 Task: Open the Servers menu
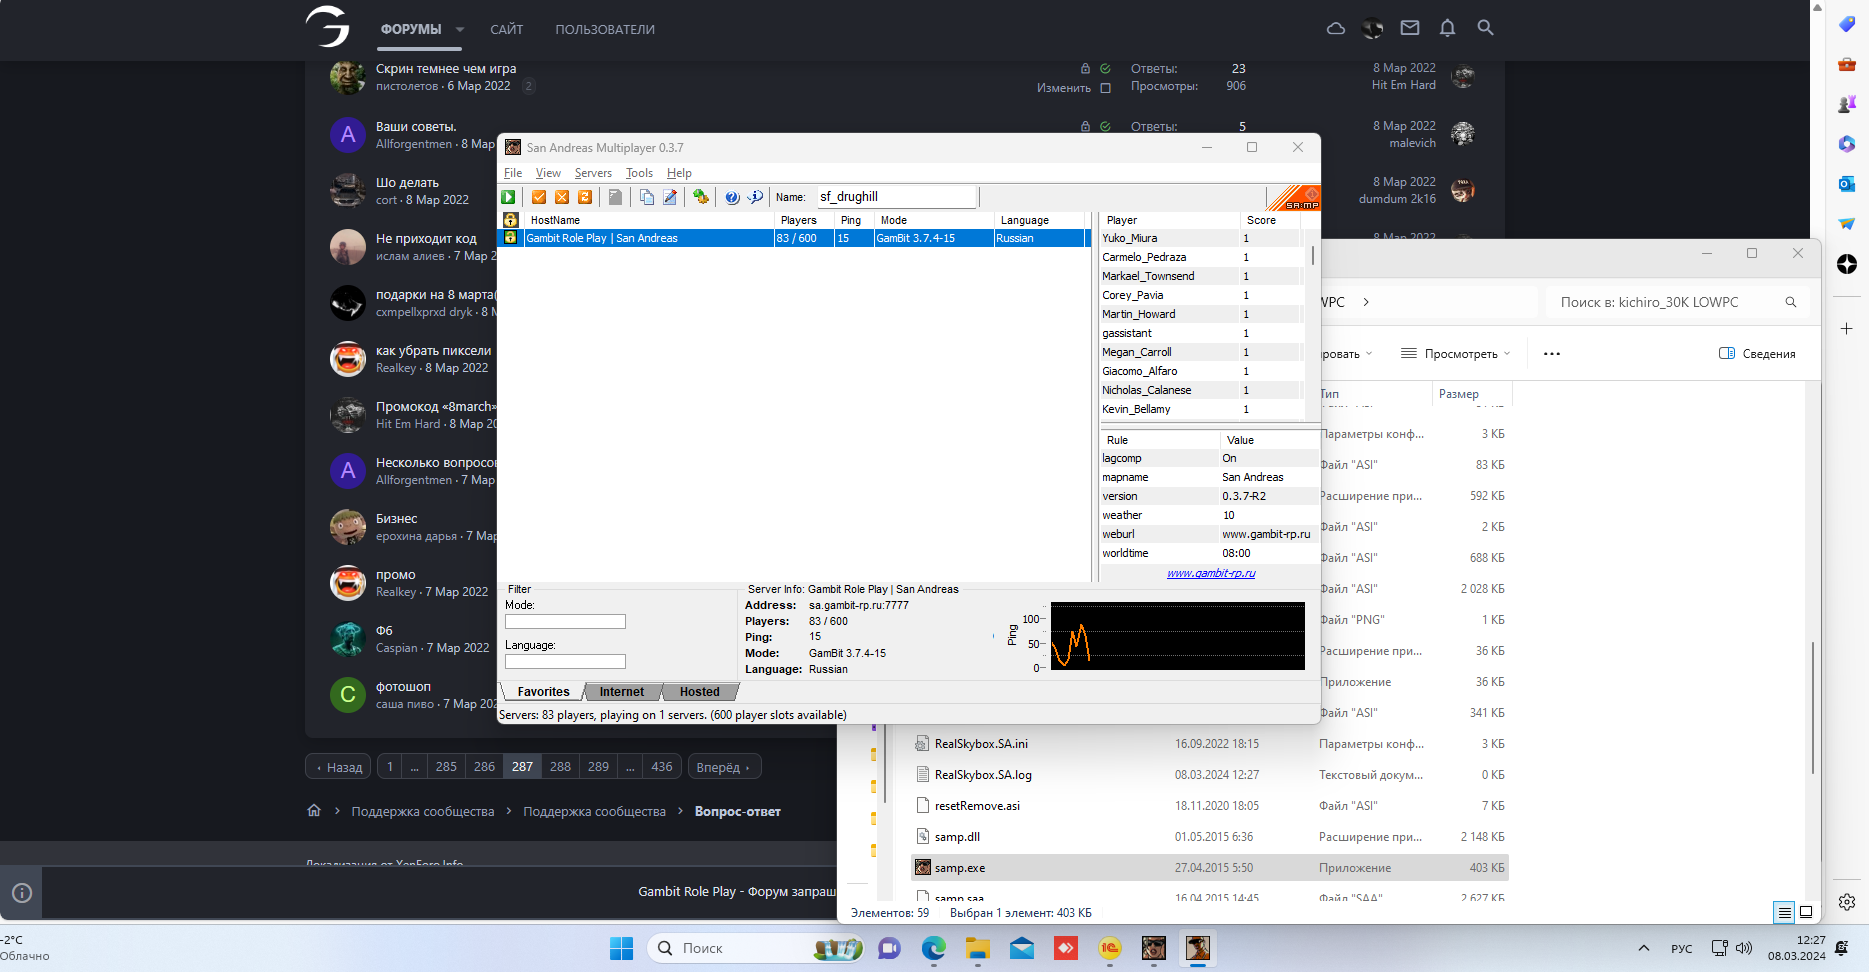[593, 173]
